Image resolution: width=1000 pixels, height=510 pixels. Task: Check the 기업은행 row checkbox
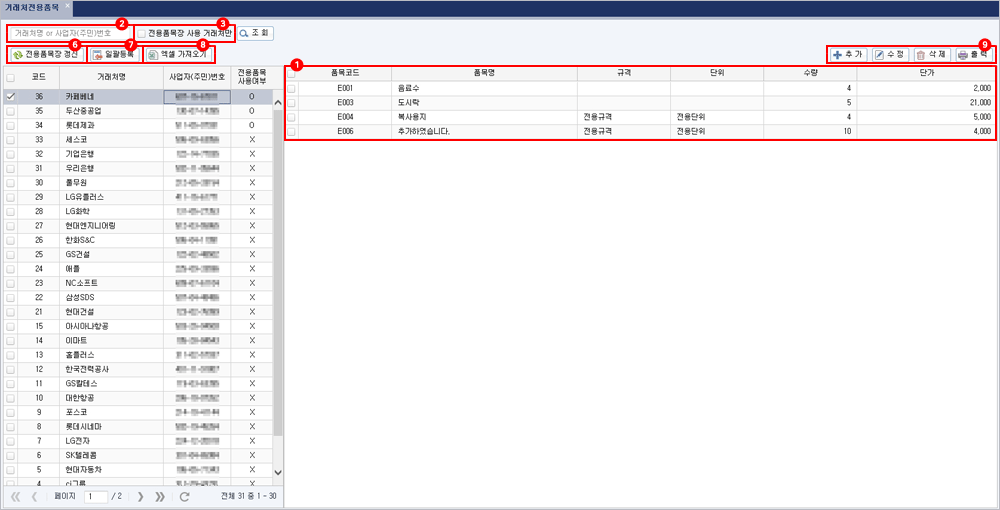(x=10, y=154)
